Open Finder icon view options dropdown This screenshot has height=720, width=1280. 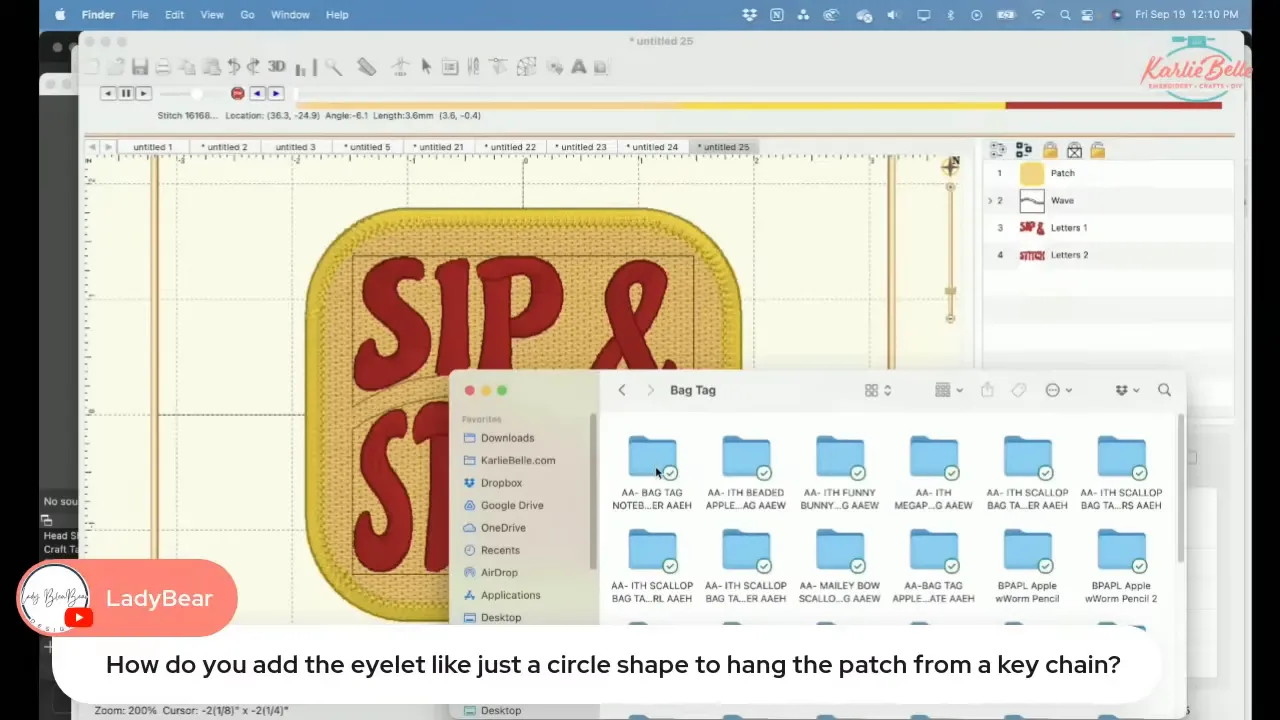click(x=878, y=390)
